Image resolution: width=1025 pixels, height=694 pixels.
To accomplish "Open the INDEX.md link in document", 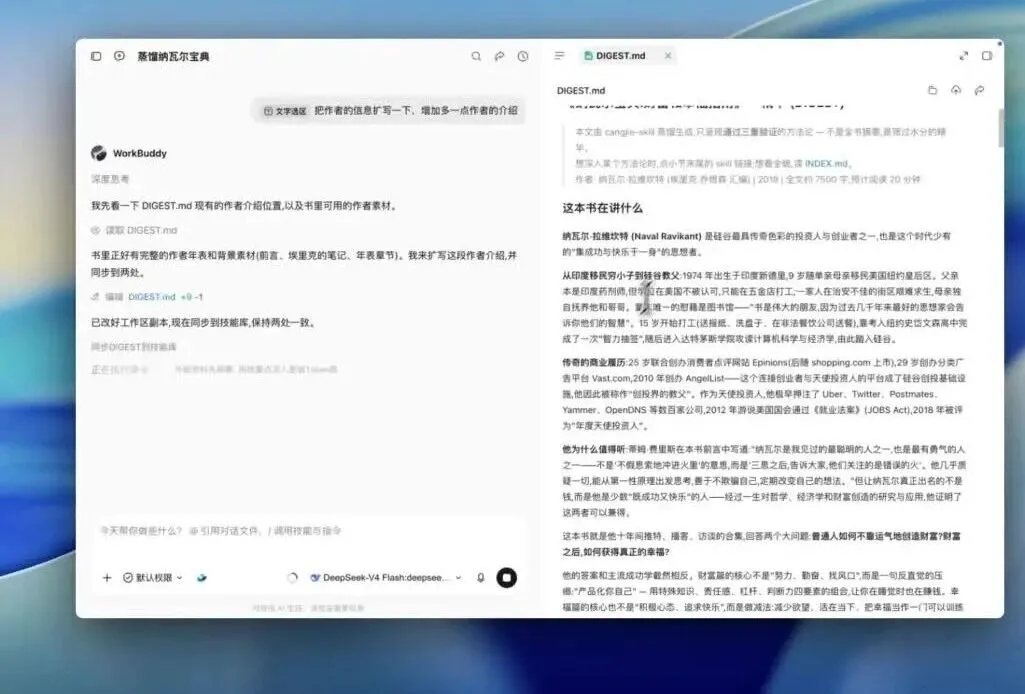I will click(826, 163).
